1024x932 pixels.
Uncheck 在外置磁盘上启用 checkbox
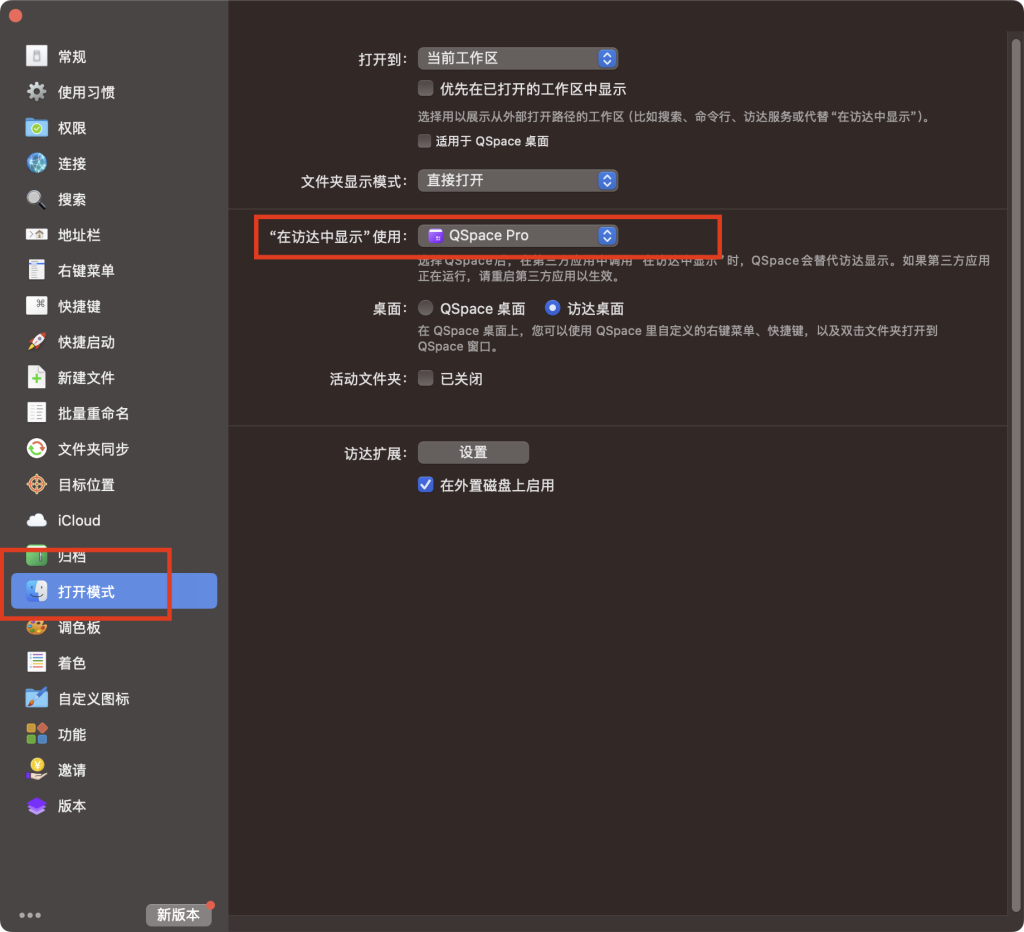click(x=426, y=485)
